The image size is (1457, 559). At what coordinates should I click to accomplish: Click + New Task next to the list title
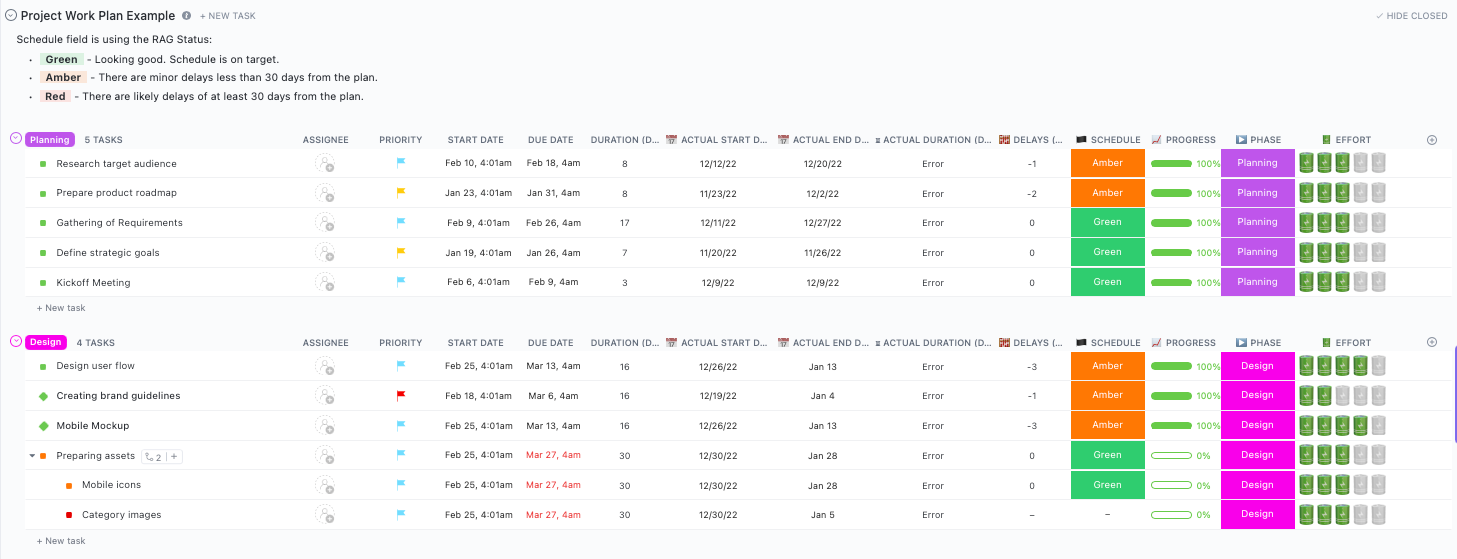click(228, 16)
